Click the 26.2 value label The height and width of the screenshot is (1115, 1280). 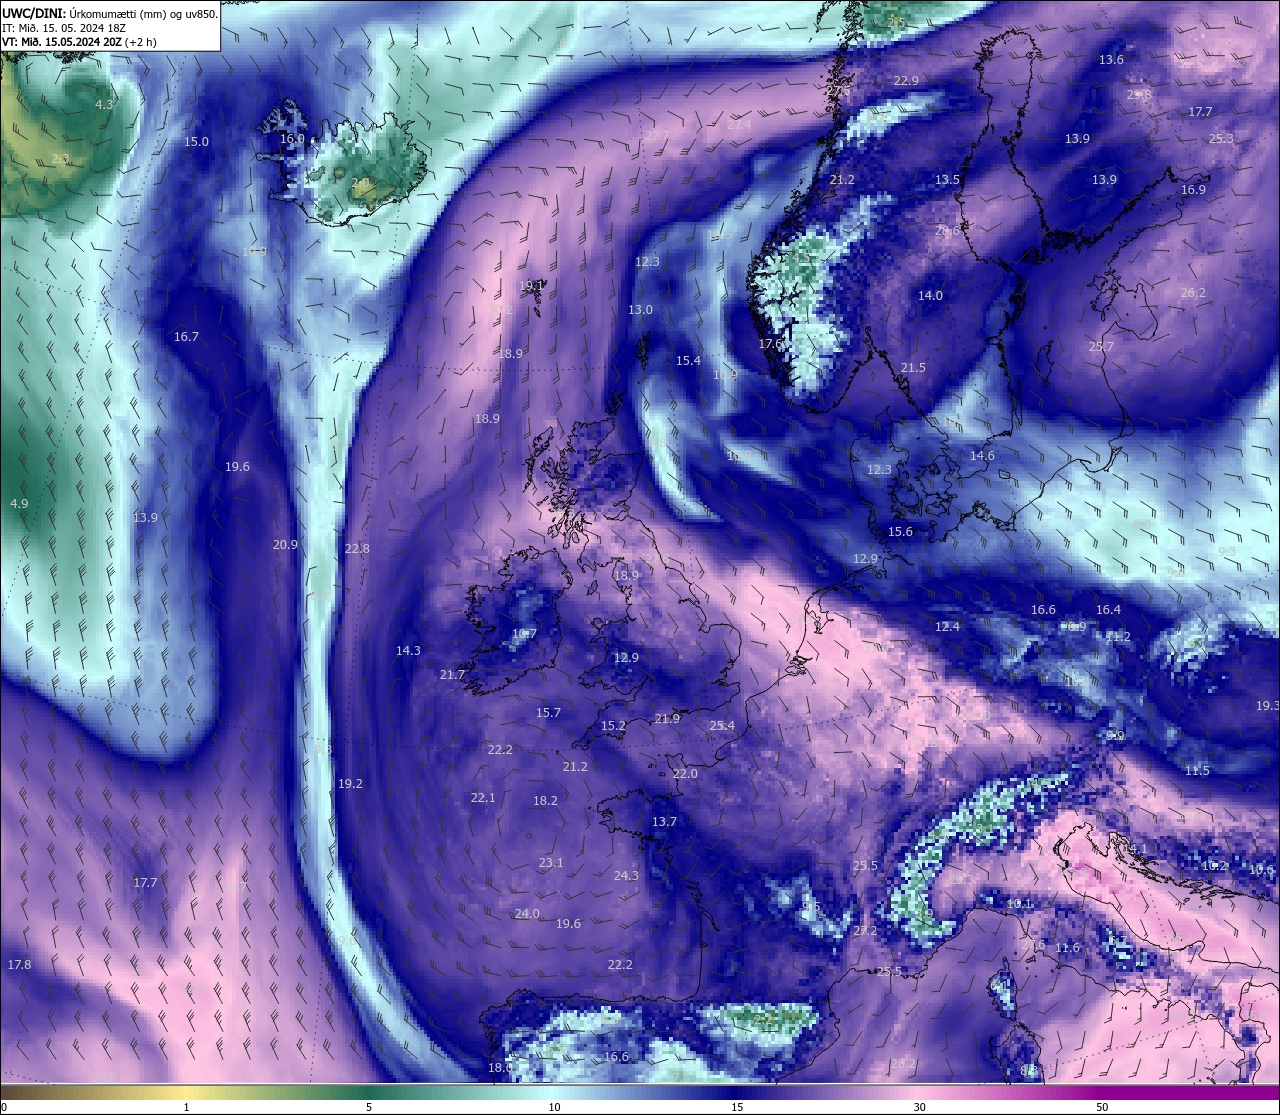[1193, 292]
